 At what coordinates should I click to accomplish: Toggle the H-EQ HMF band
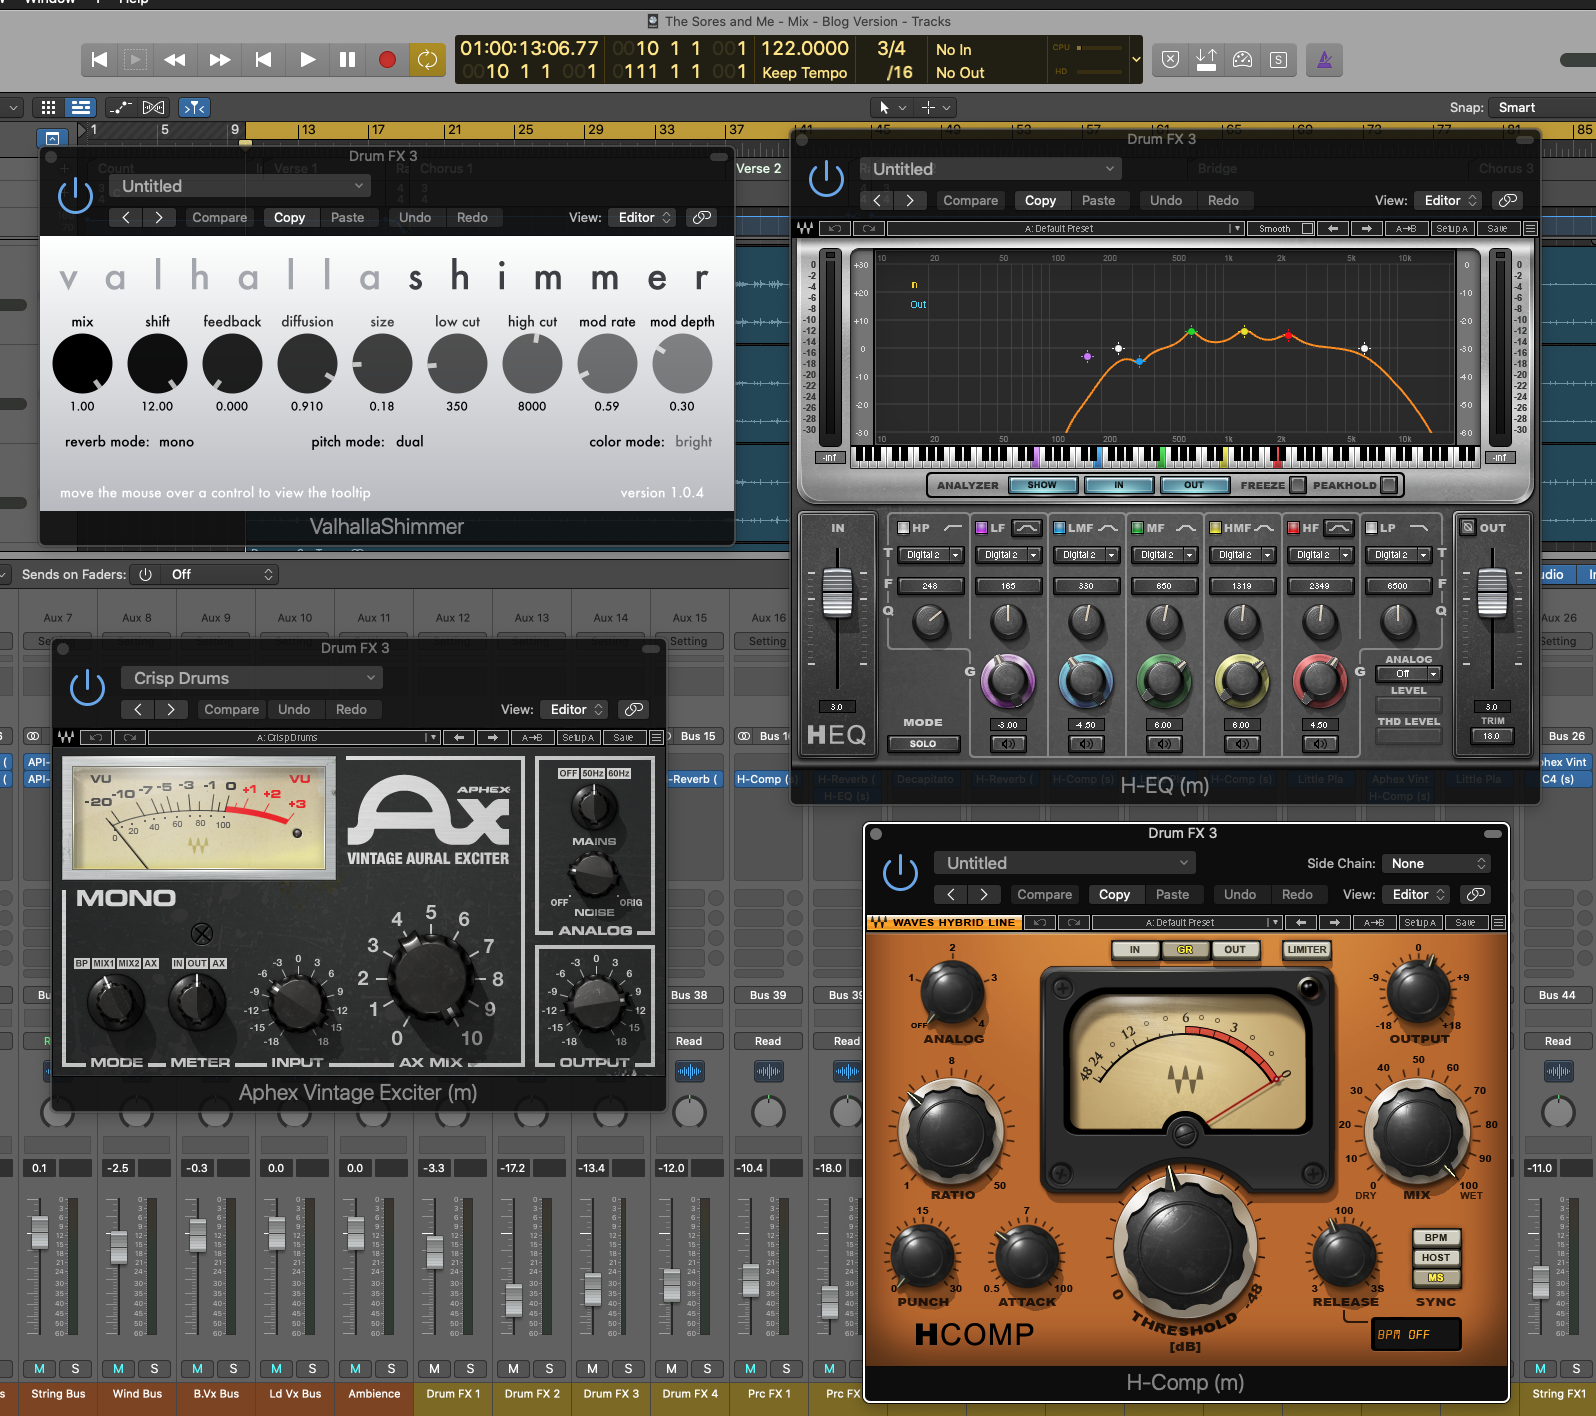1215,528
